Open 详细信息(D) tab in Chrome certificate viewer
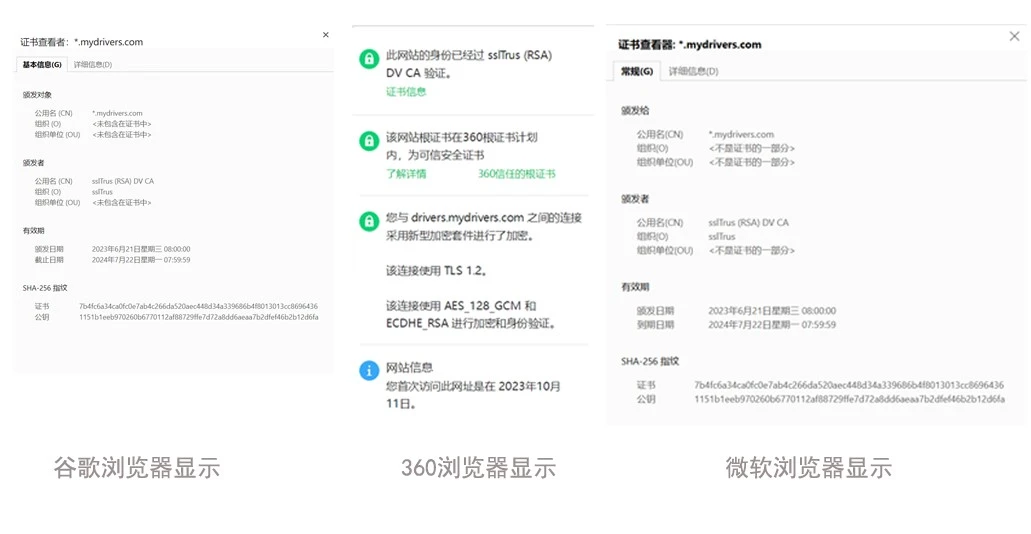The width and height of the screenshot is (1031, 534). pos(93,64)
